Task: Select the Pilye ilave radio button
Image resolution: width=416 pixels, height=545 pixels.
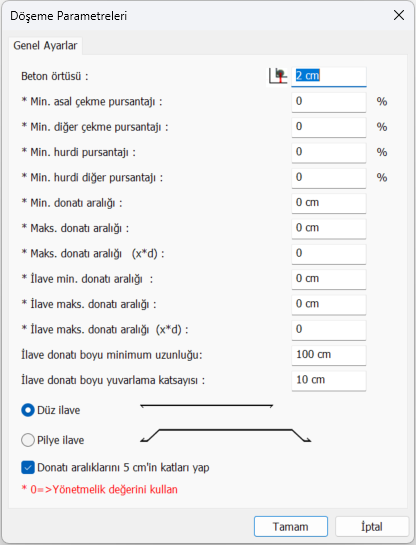Action: [28, 440]
